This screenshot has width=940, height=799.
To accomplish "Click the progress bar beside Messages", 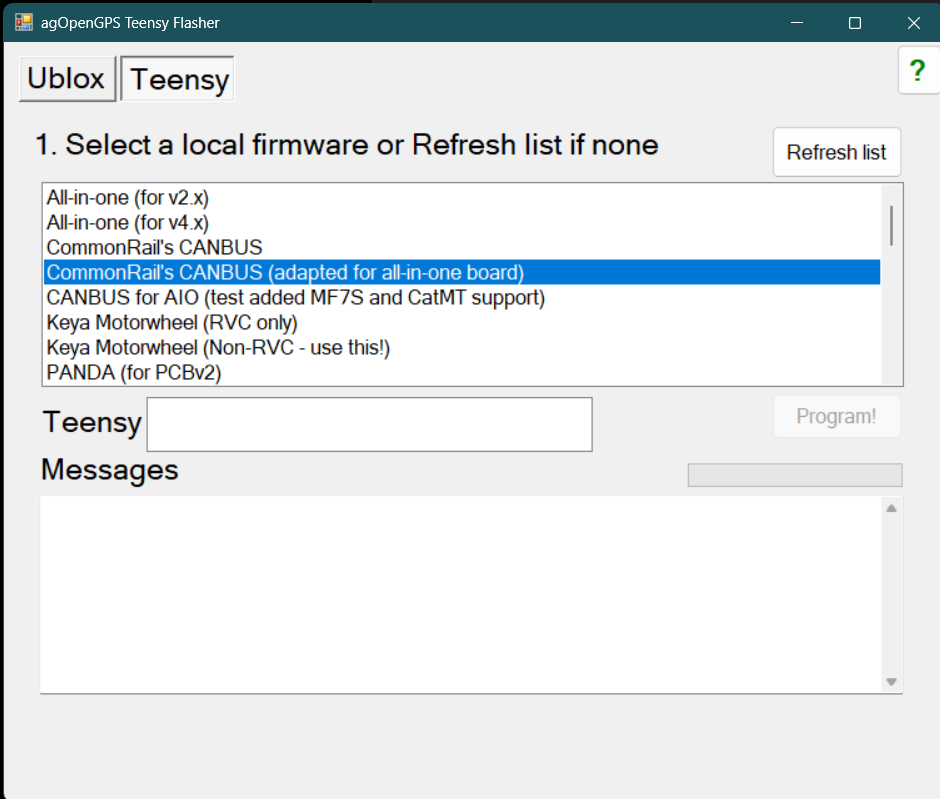I will coord(795,475).
